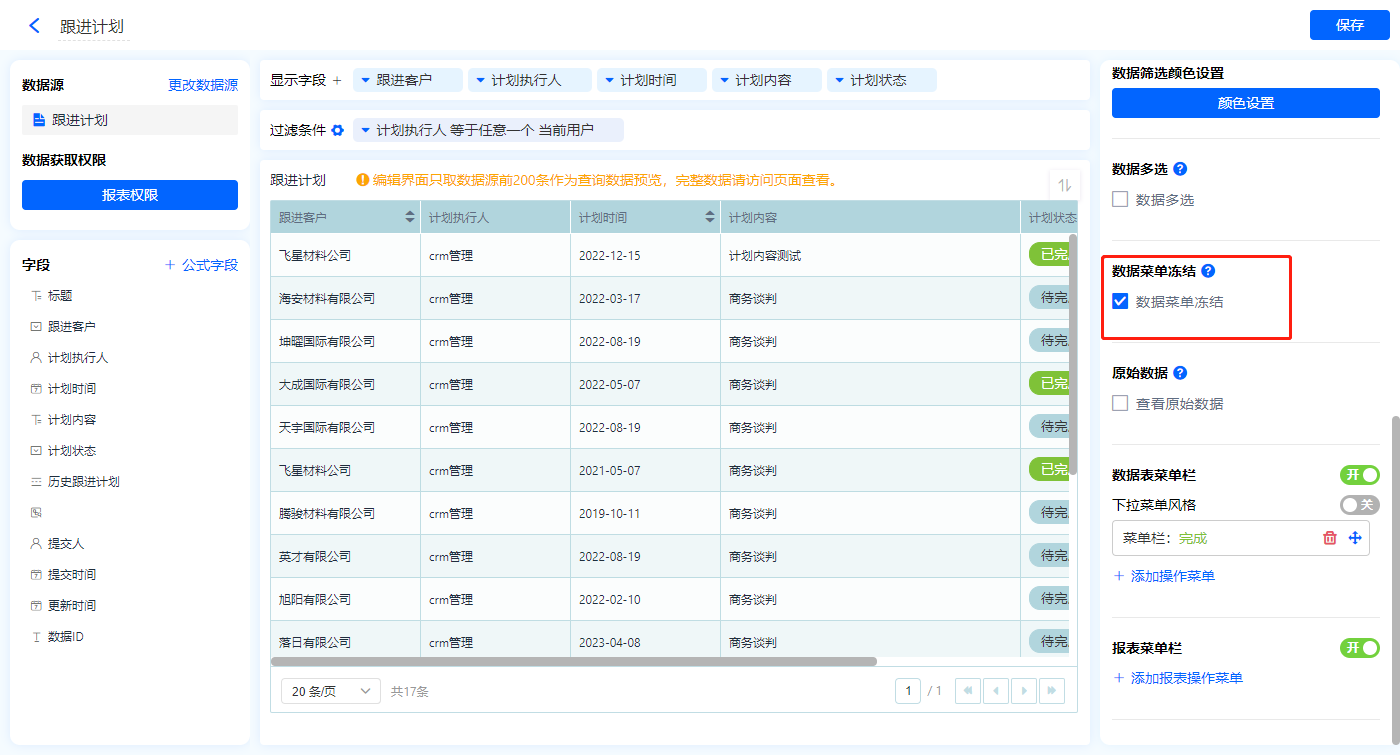This screenshot has width=1400, height=755.
Task: Click the back arrow beside 跟进计划
Action: (x=35, y=26)
